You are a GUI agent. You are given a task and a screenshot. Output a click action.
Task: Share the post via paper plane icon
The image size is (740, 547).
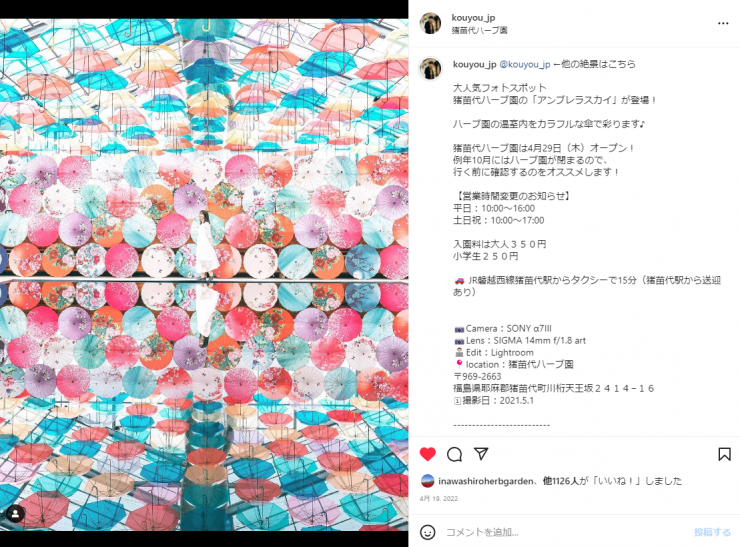(x=481, y=454)
